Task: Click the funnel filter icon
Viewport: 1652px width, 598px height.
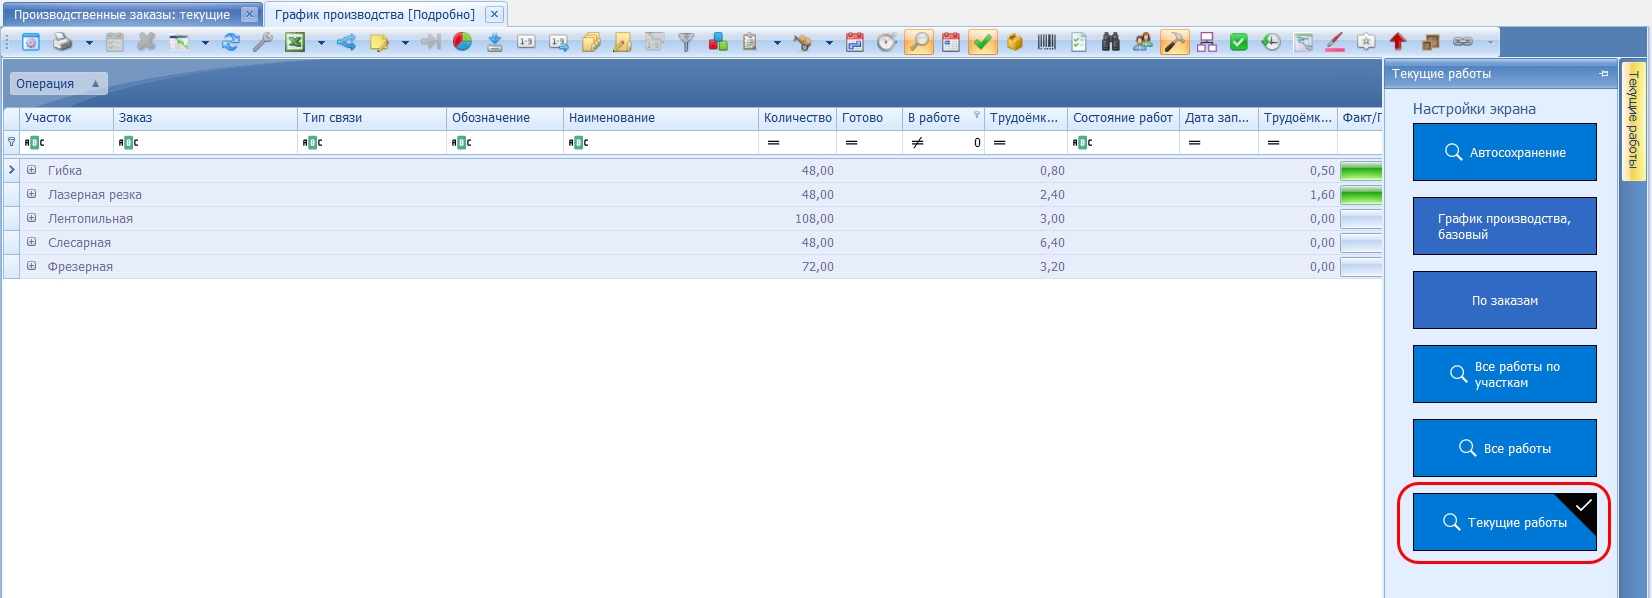Action: pyautogui.click(x=686, y=42)
